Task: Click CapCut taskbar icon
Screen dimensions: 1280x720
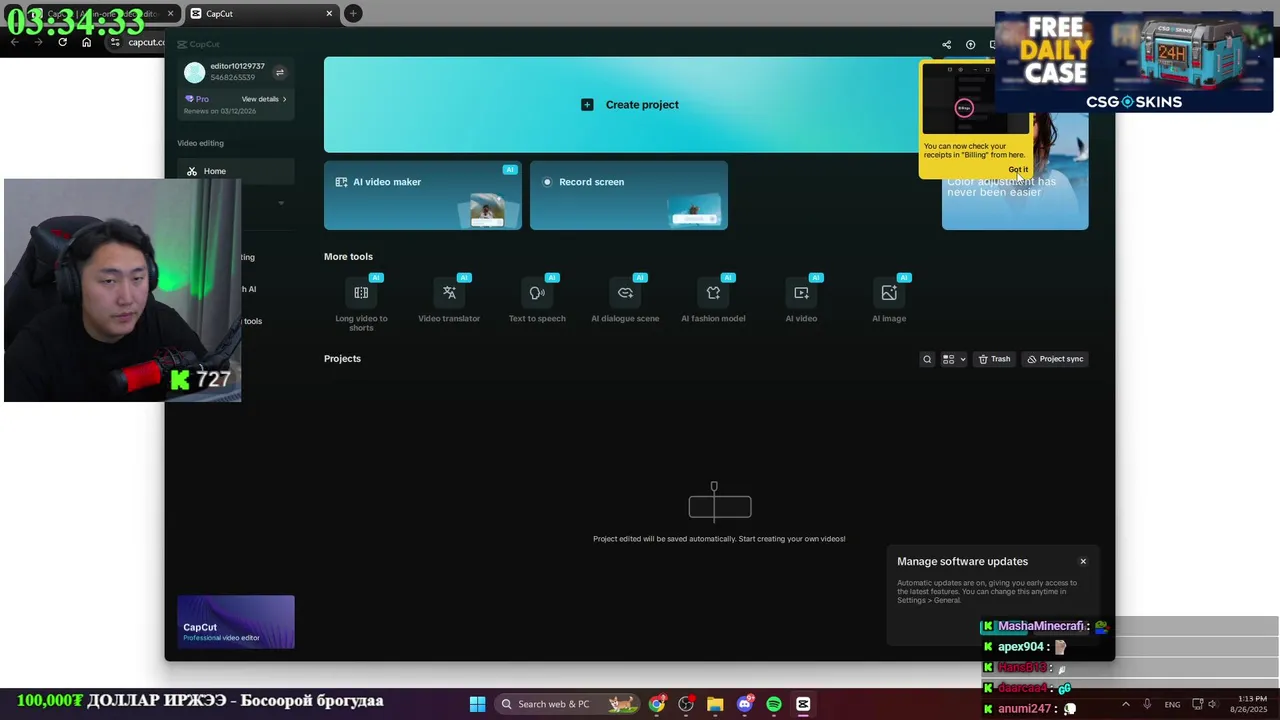Action: point(803,704)
